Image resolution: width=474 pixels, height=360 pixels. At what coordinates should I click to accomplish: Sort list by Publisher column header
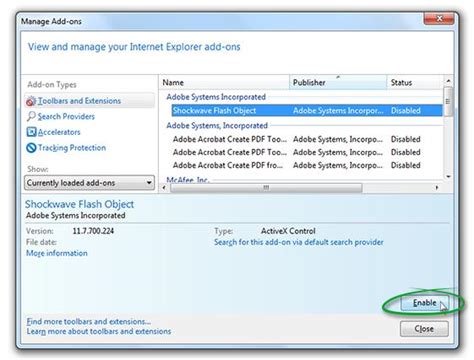(x=338, y=82)
